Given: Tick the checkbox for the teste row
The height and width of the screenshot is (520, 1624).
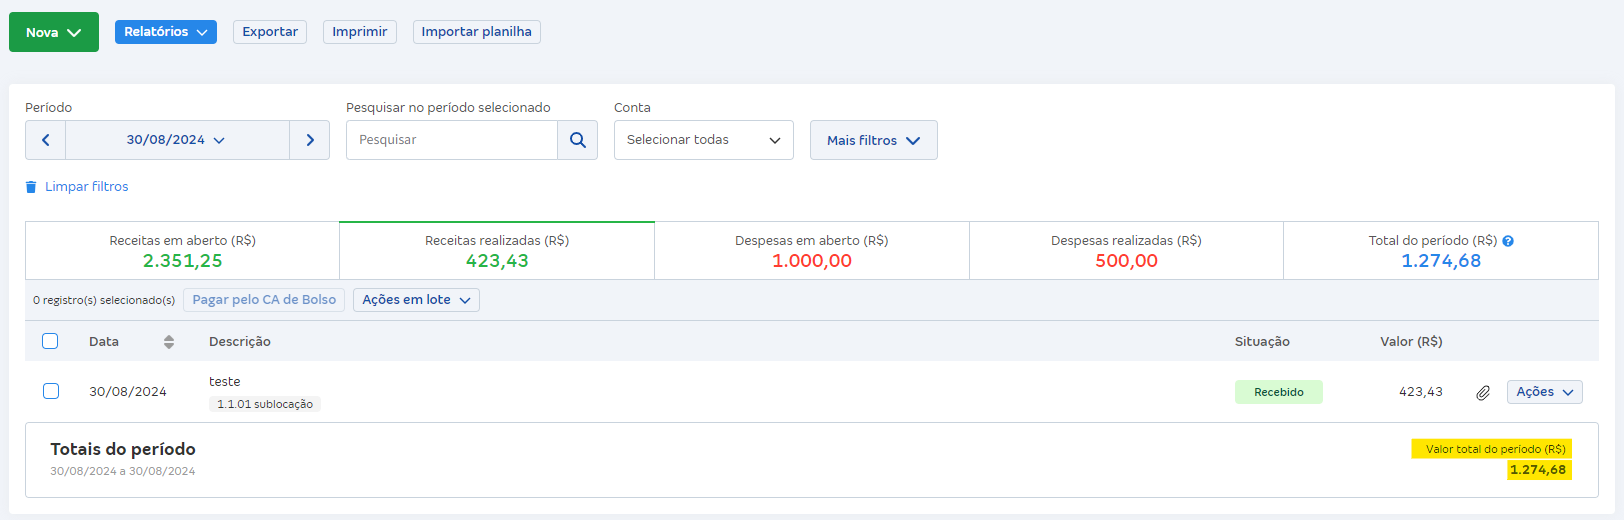Looking at the screenshot, I should click(51, 391).
